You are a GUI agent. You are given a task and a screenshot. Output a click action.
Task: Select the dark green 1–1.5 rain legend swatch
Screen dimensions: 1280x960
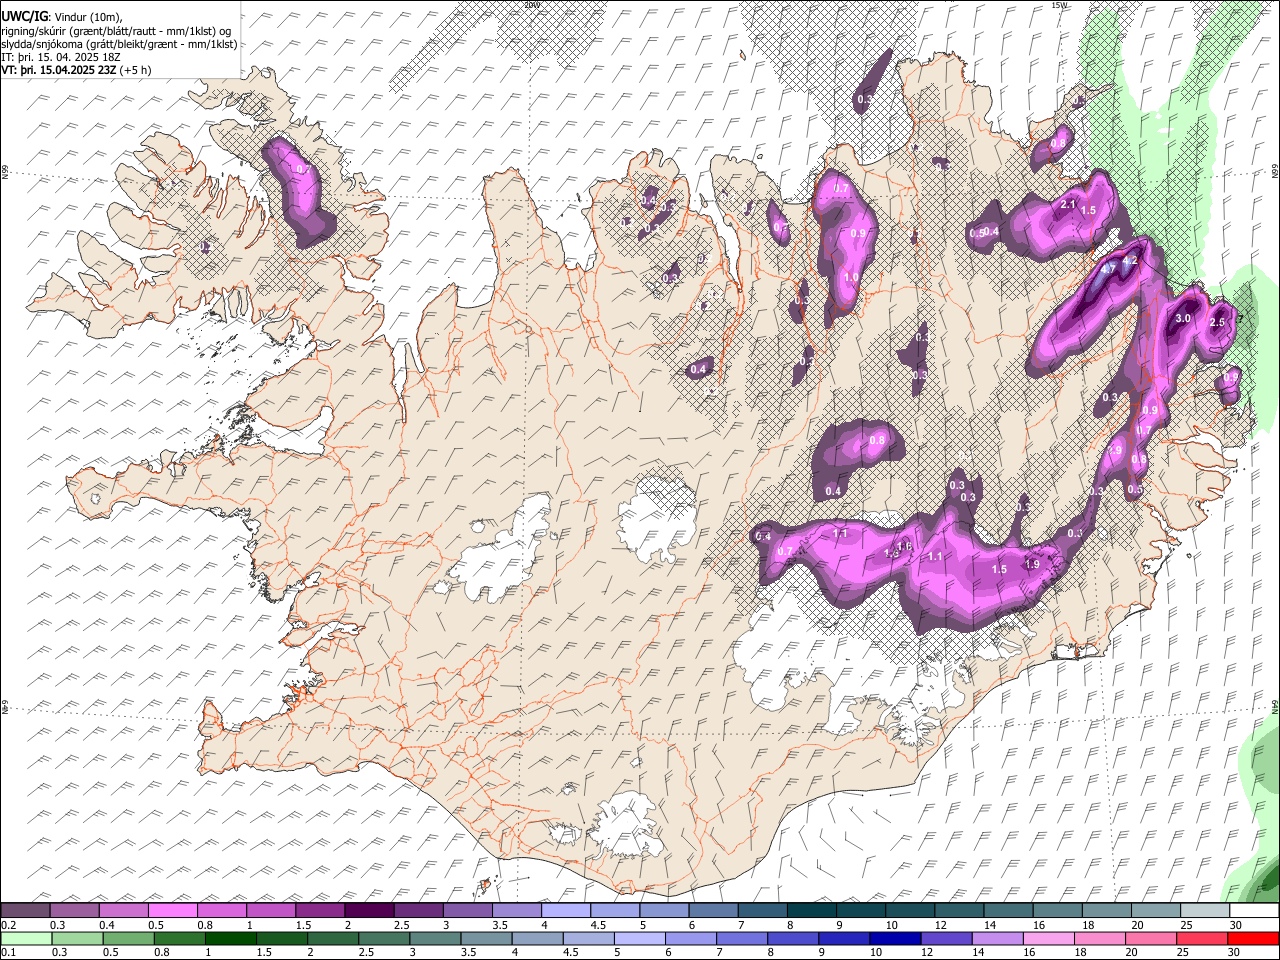pos(230,938)
